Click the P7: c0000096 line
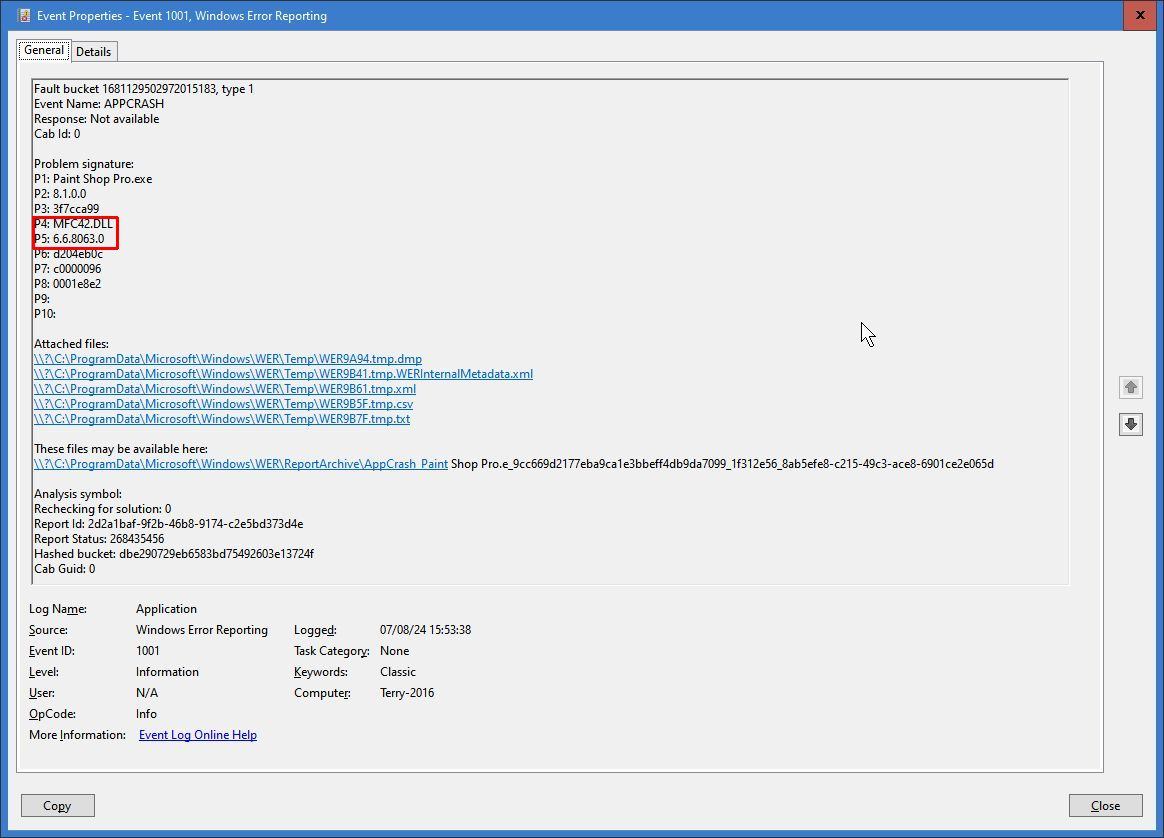Screen dimensions: 1164x838 point(68,269)
